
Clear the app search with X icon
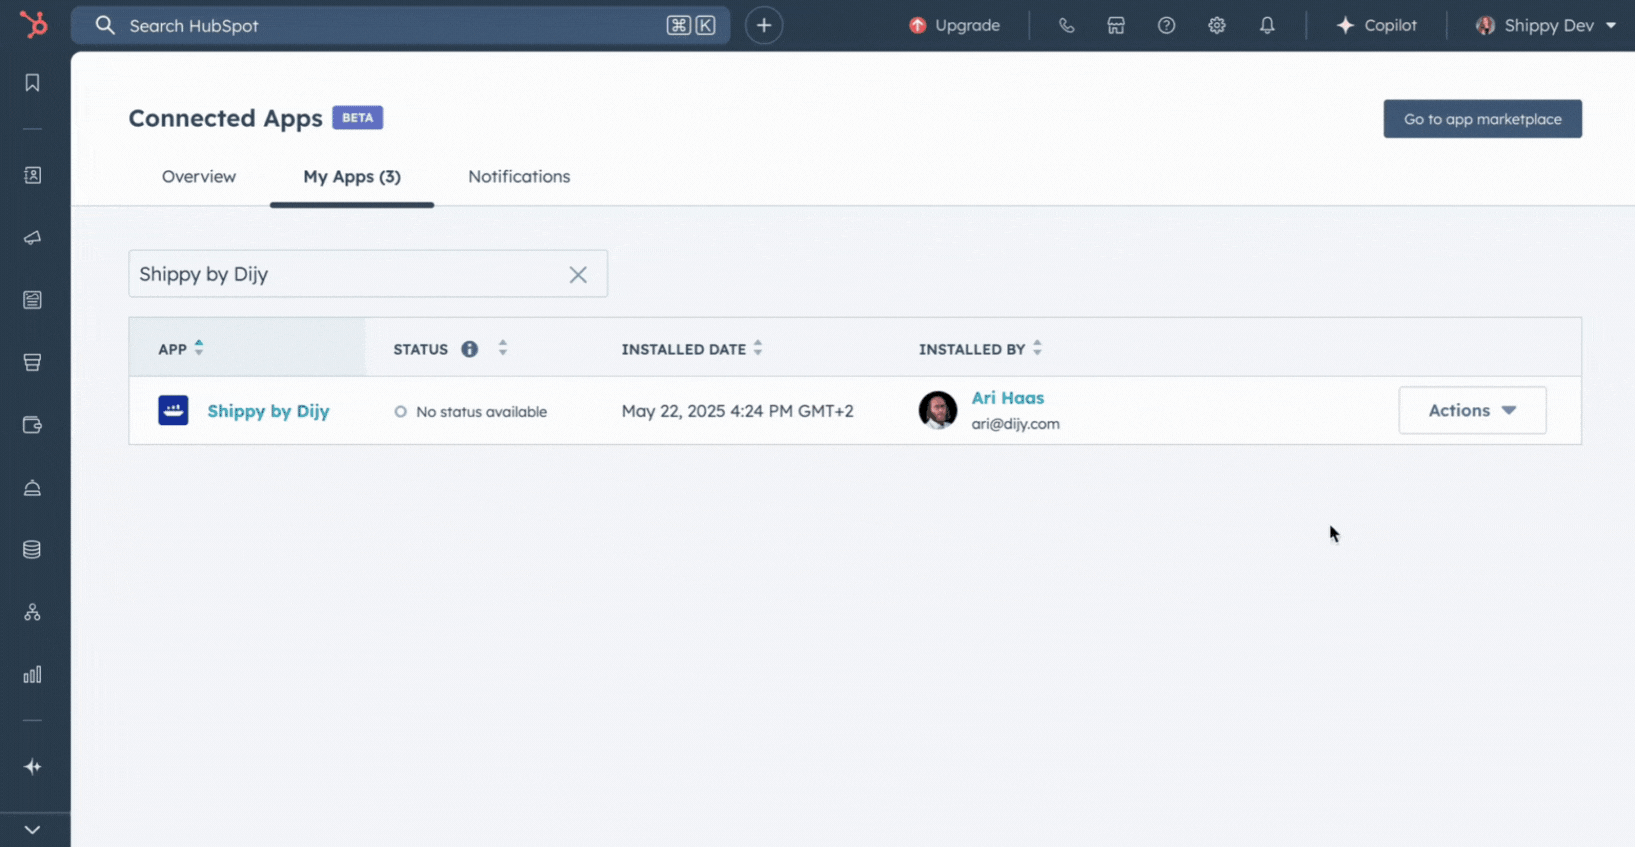(578, 274)
